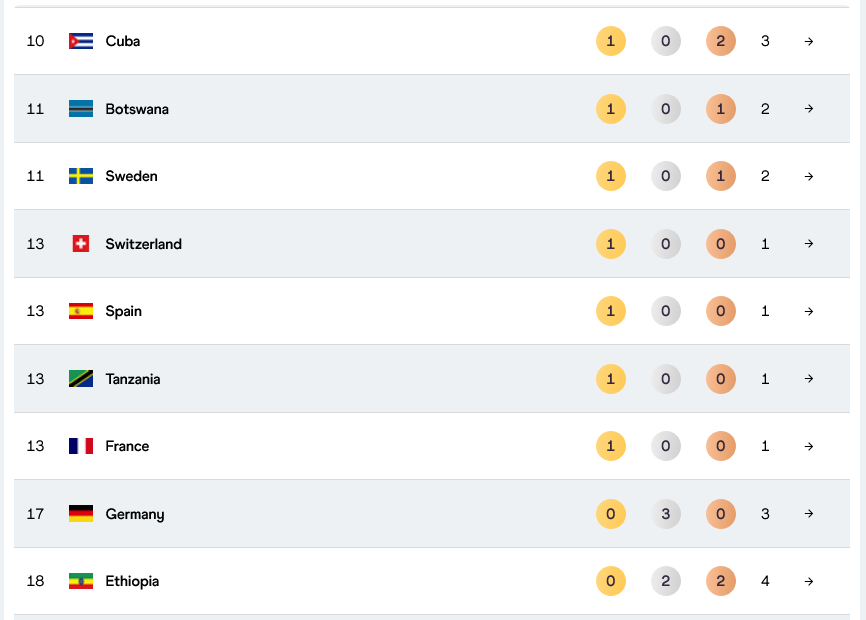
Task: Click the Botswana flag icon
Action: [81, 109]
